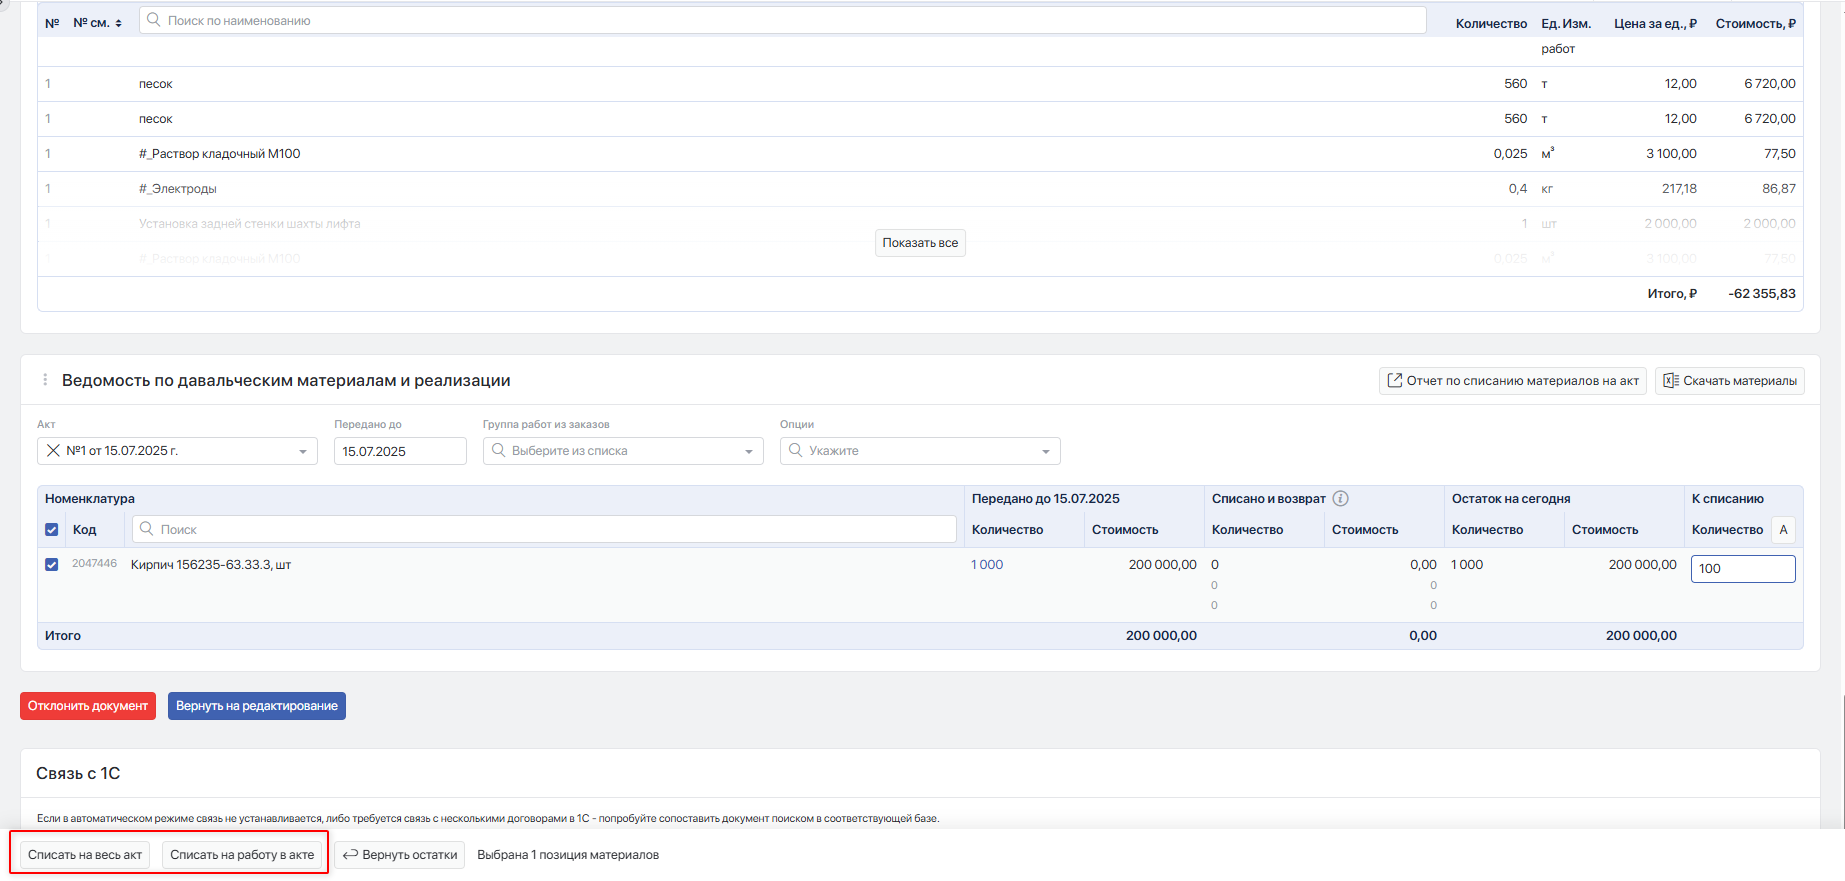Screen dimensions: 1845x881
Task: Click Вернуть остатки with return arrow
Action: point(400,855)
